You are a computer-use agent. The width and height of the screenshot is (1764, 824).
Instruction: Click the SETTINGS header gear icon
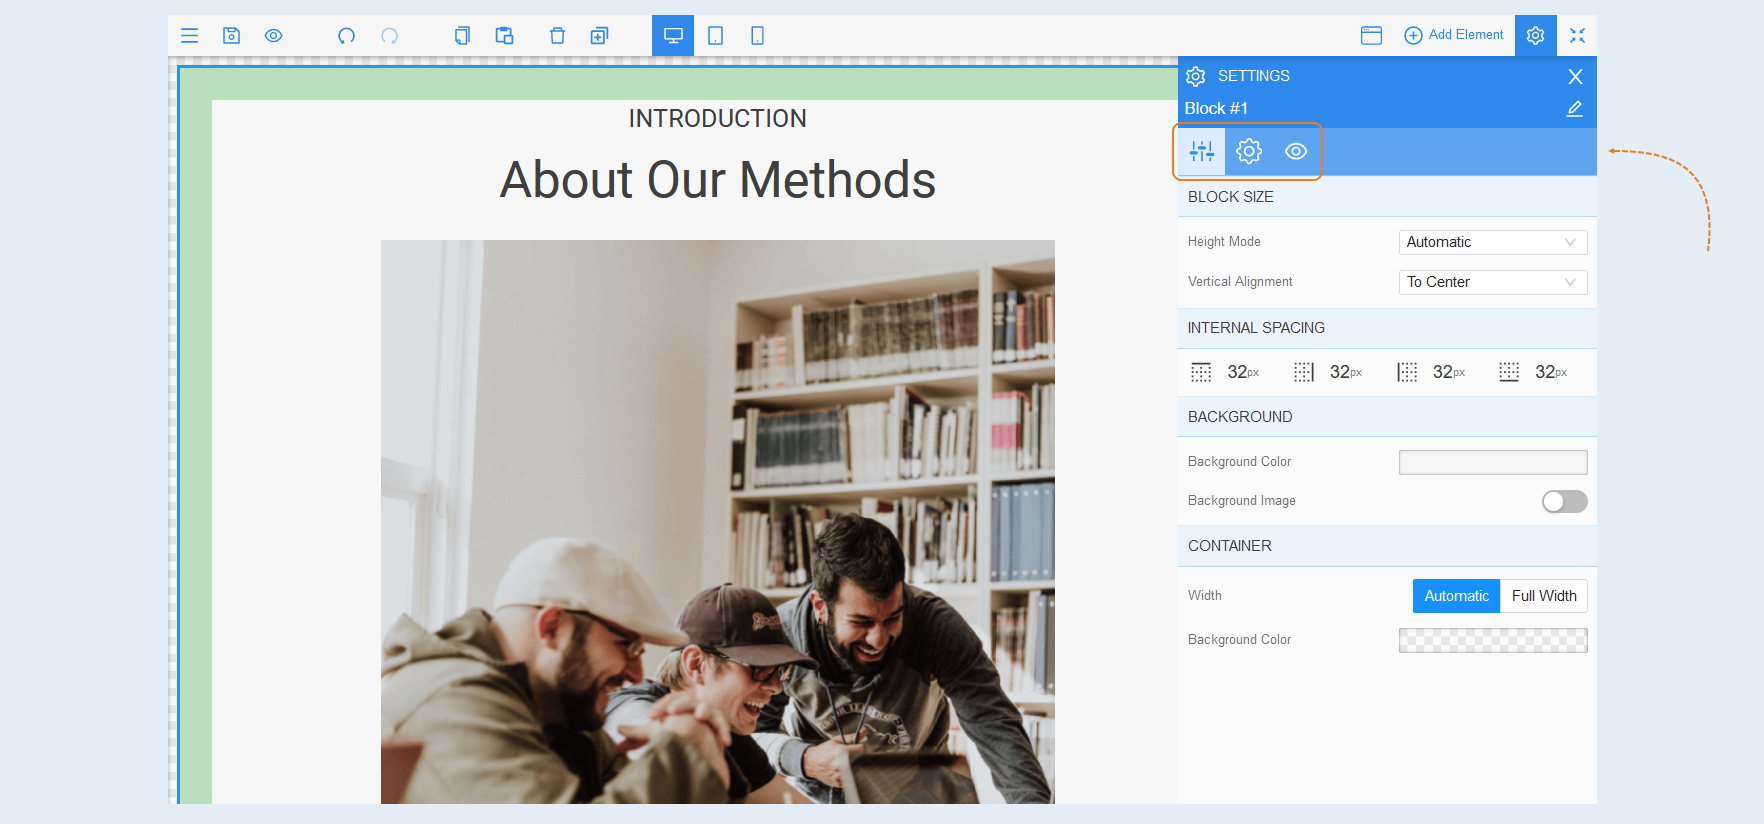click(1195, 76)
